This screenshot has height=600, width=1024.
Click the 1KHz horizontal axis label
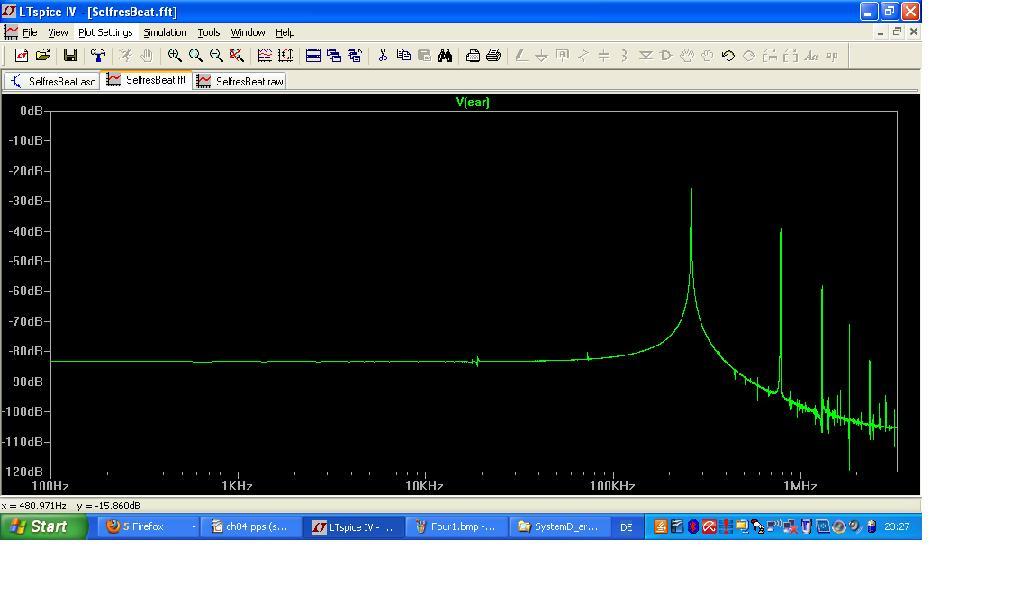pos(236,486)
